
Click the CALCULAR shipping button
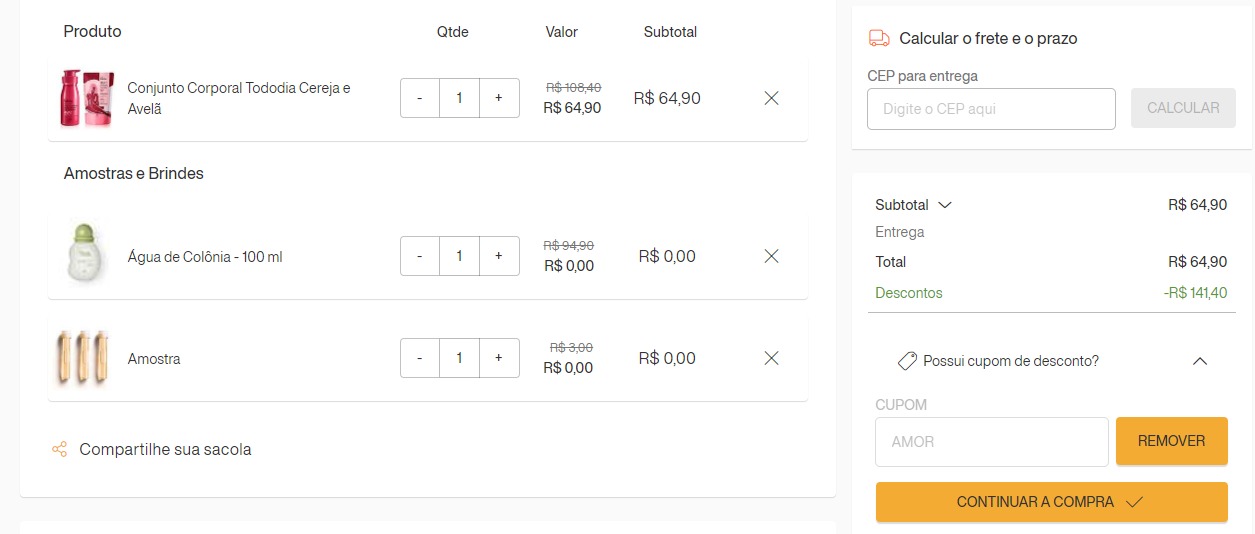coord(1183,108)
